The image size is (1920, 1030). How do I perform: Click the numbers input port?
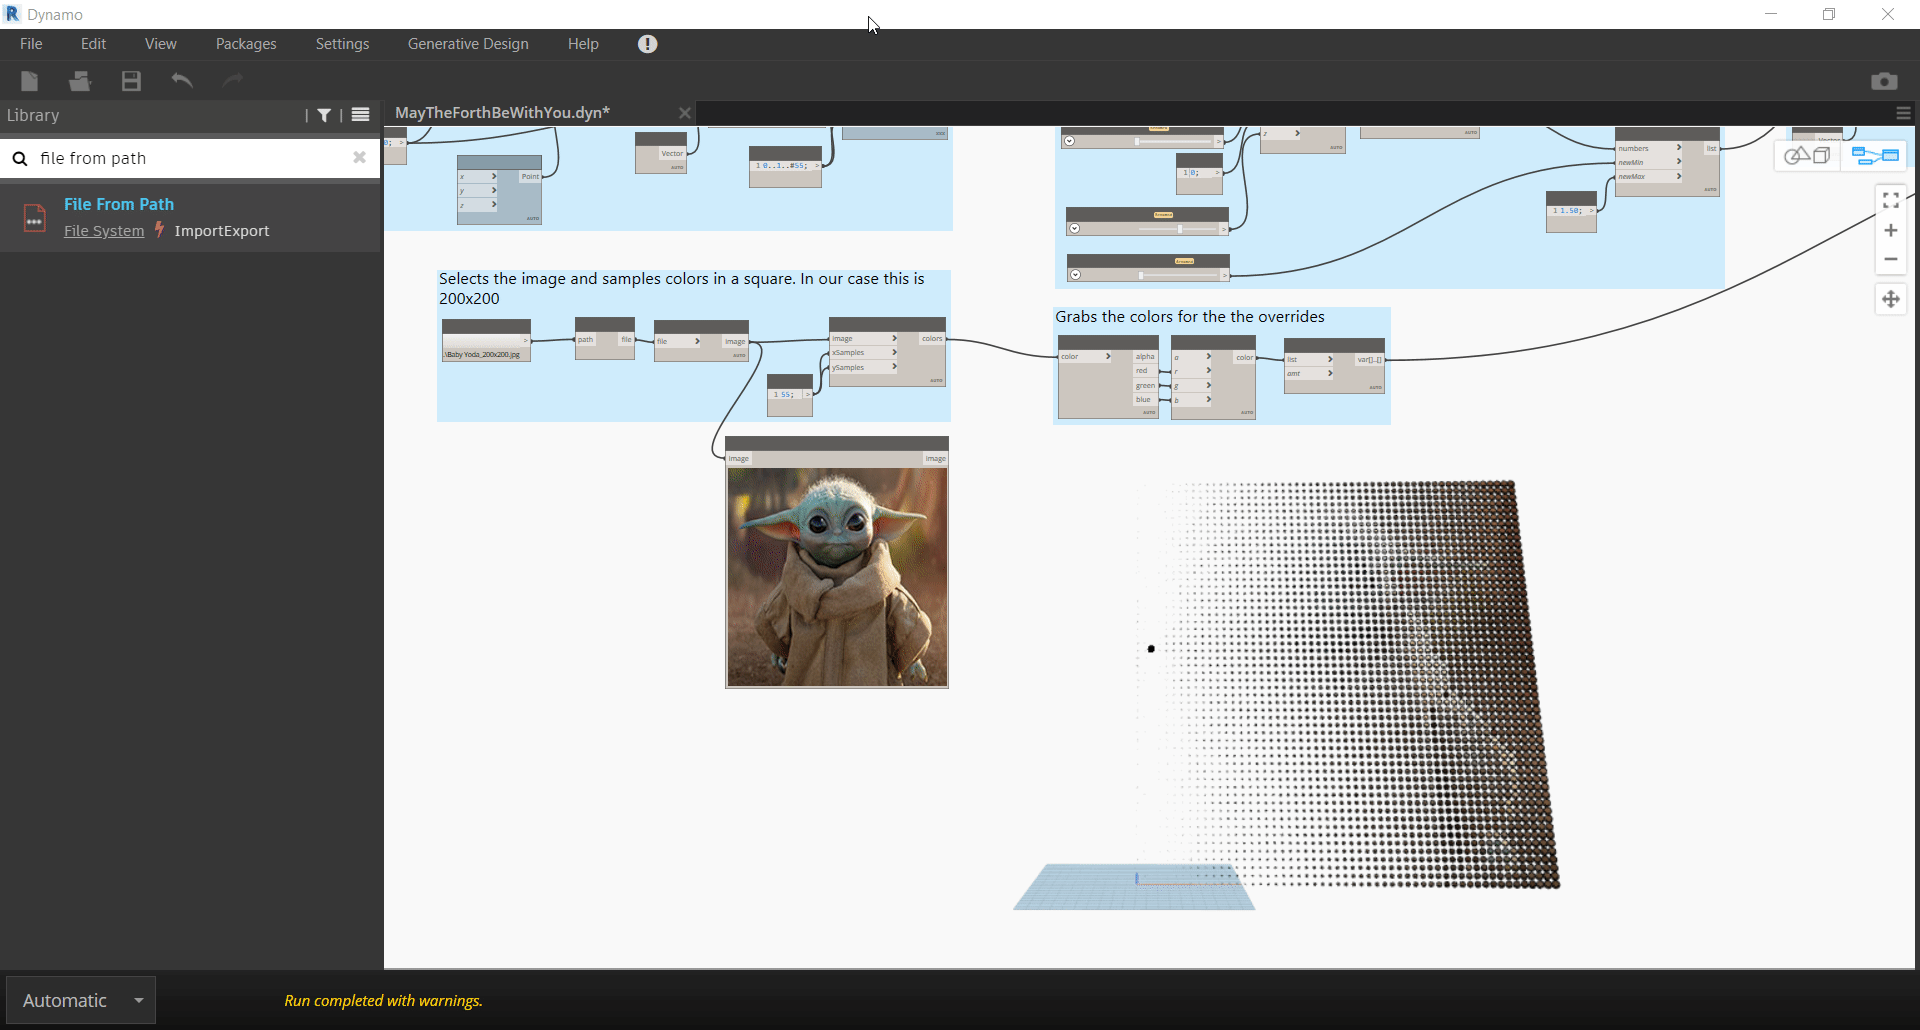(x=1649, y=148)
